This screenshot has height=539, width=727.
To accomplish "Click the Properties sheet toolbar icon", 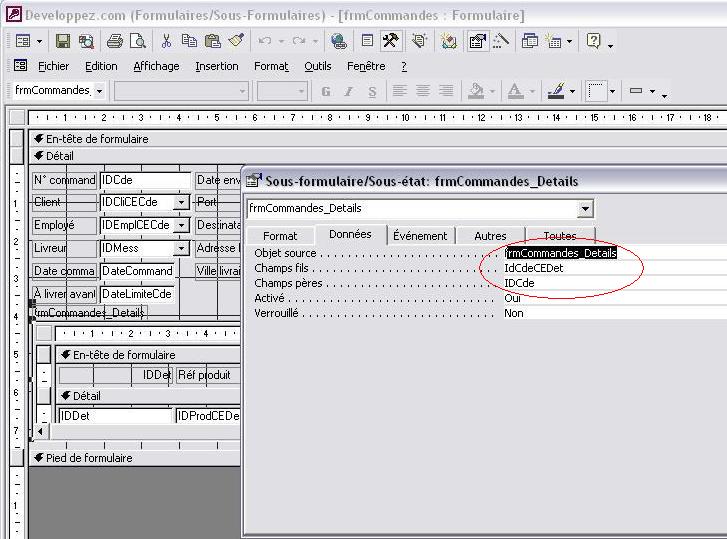I will pyautogui.click(x=477, y=41).
